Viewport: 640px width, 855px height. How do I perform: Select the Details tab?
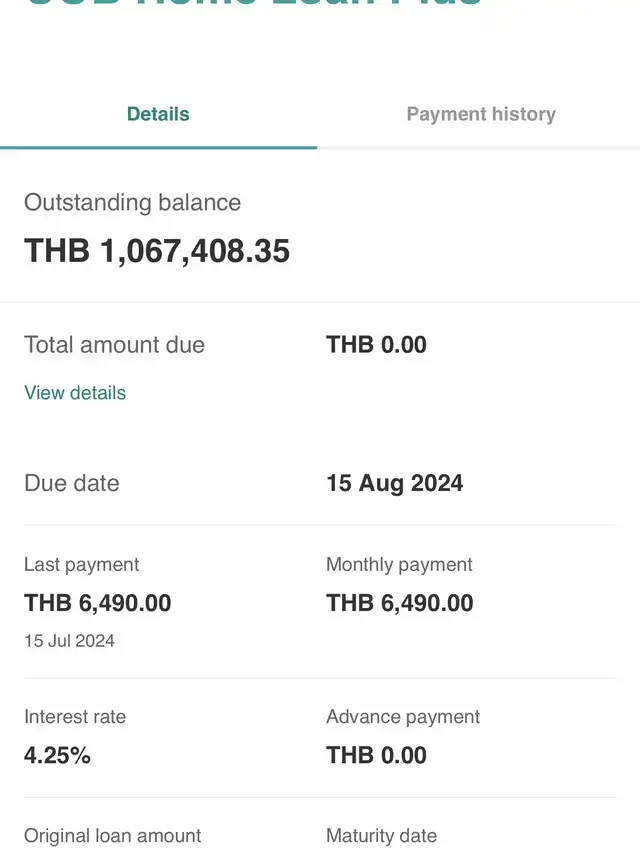pyautogui.click(x=158, y=114)
